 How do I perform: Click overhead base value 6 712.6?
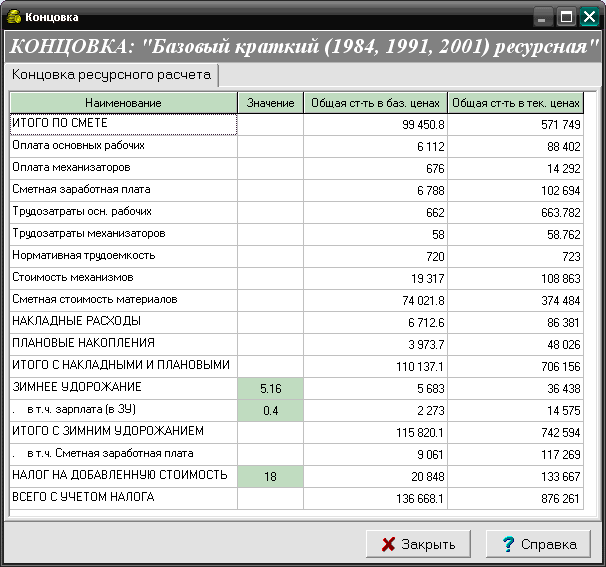(x=375, y=322)
